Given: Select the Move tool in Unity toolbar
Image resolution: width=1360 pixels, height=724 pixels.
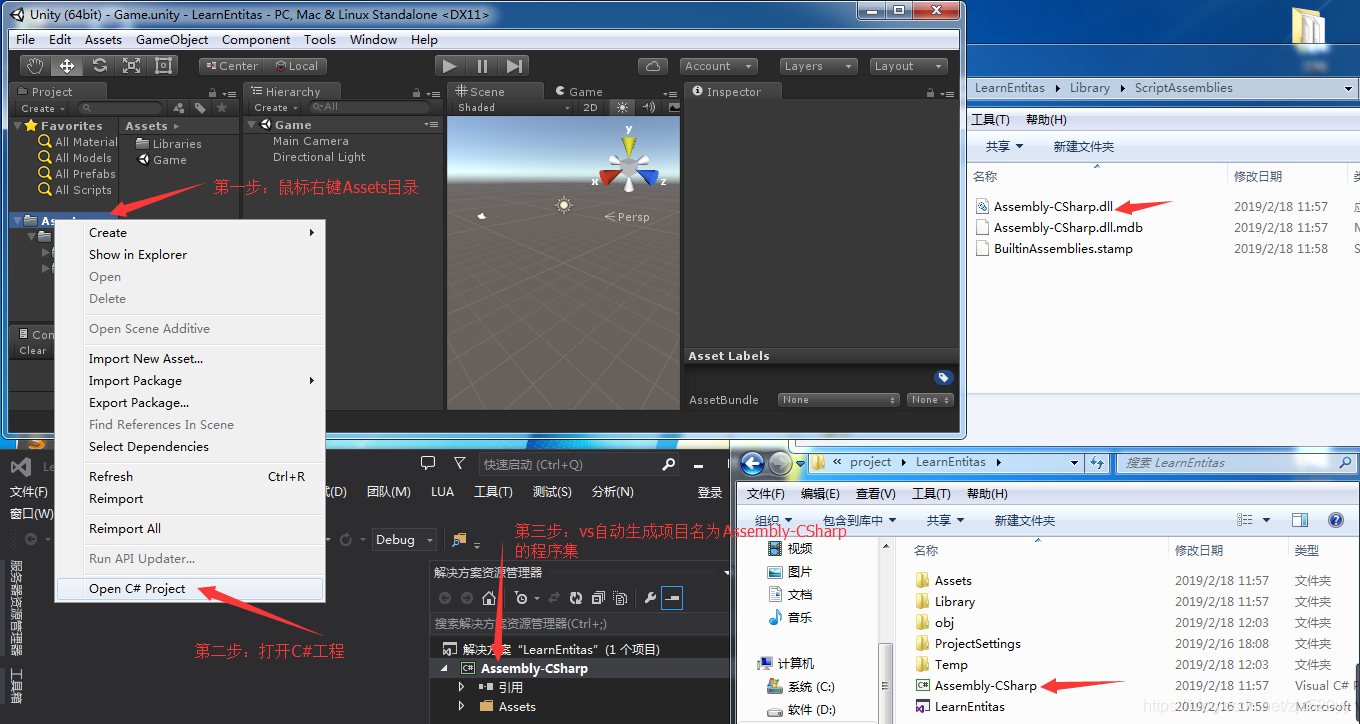Looking at the screenshot, I should coord(67,66).
